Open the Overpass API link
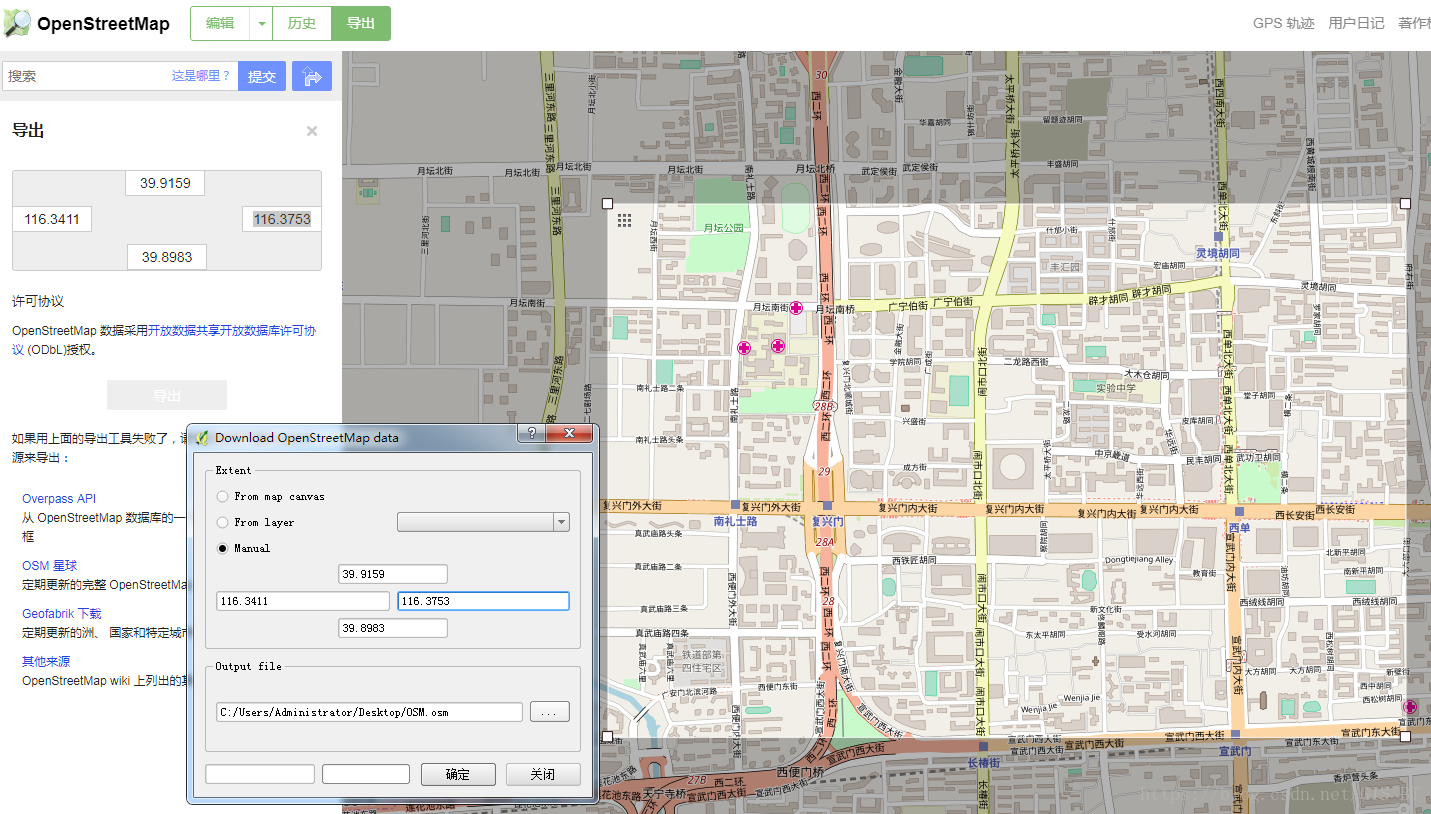This screenshot has width=1431, height=814. (x=59, y=498)
